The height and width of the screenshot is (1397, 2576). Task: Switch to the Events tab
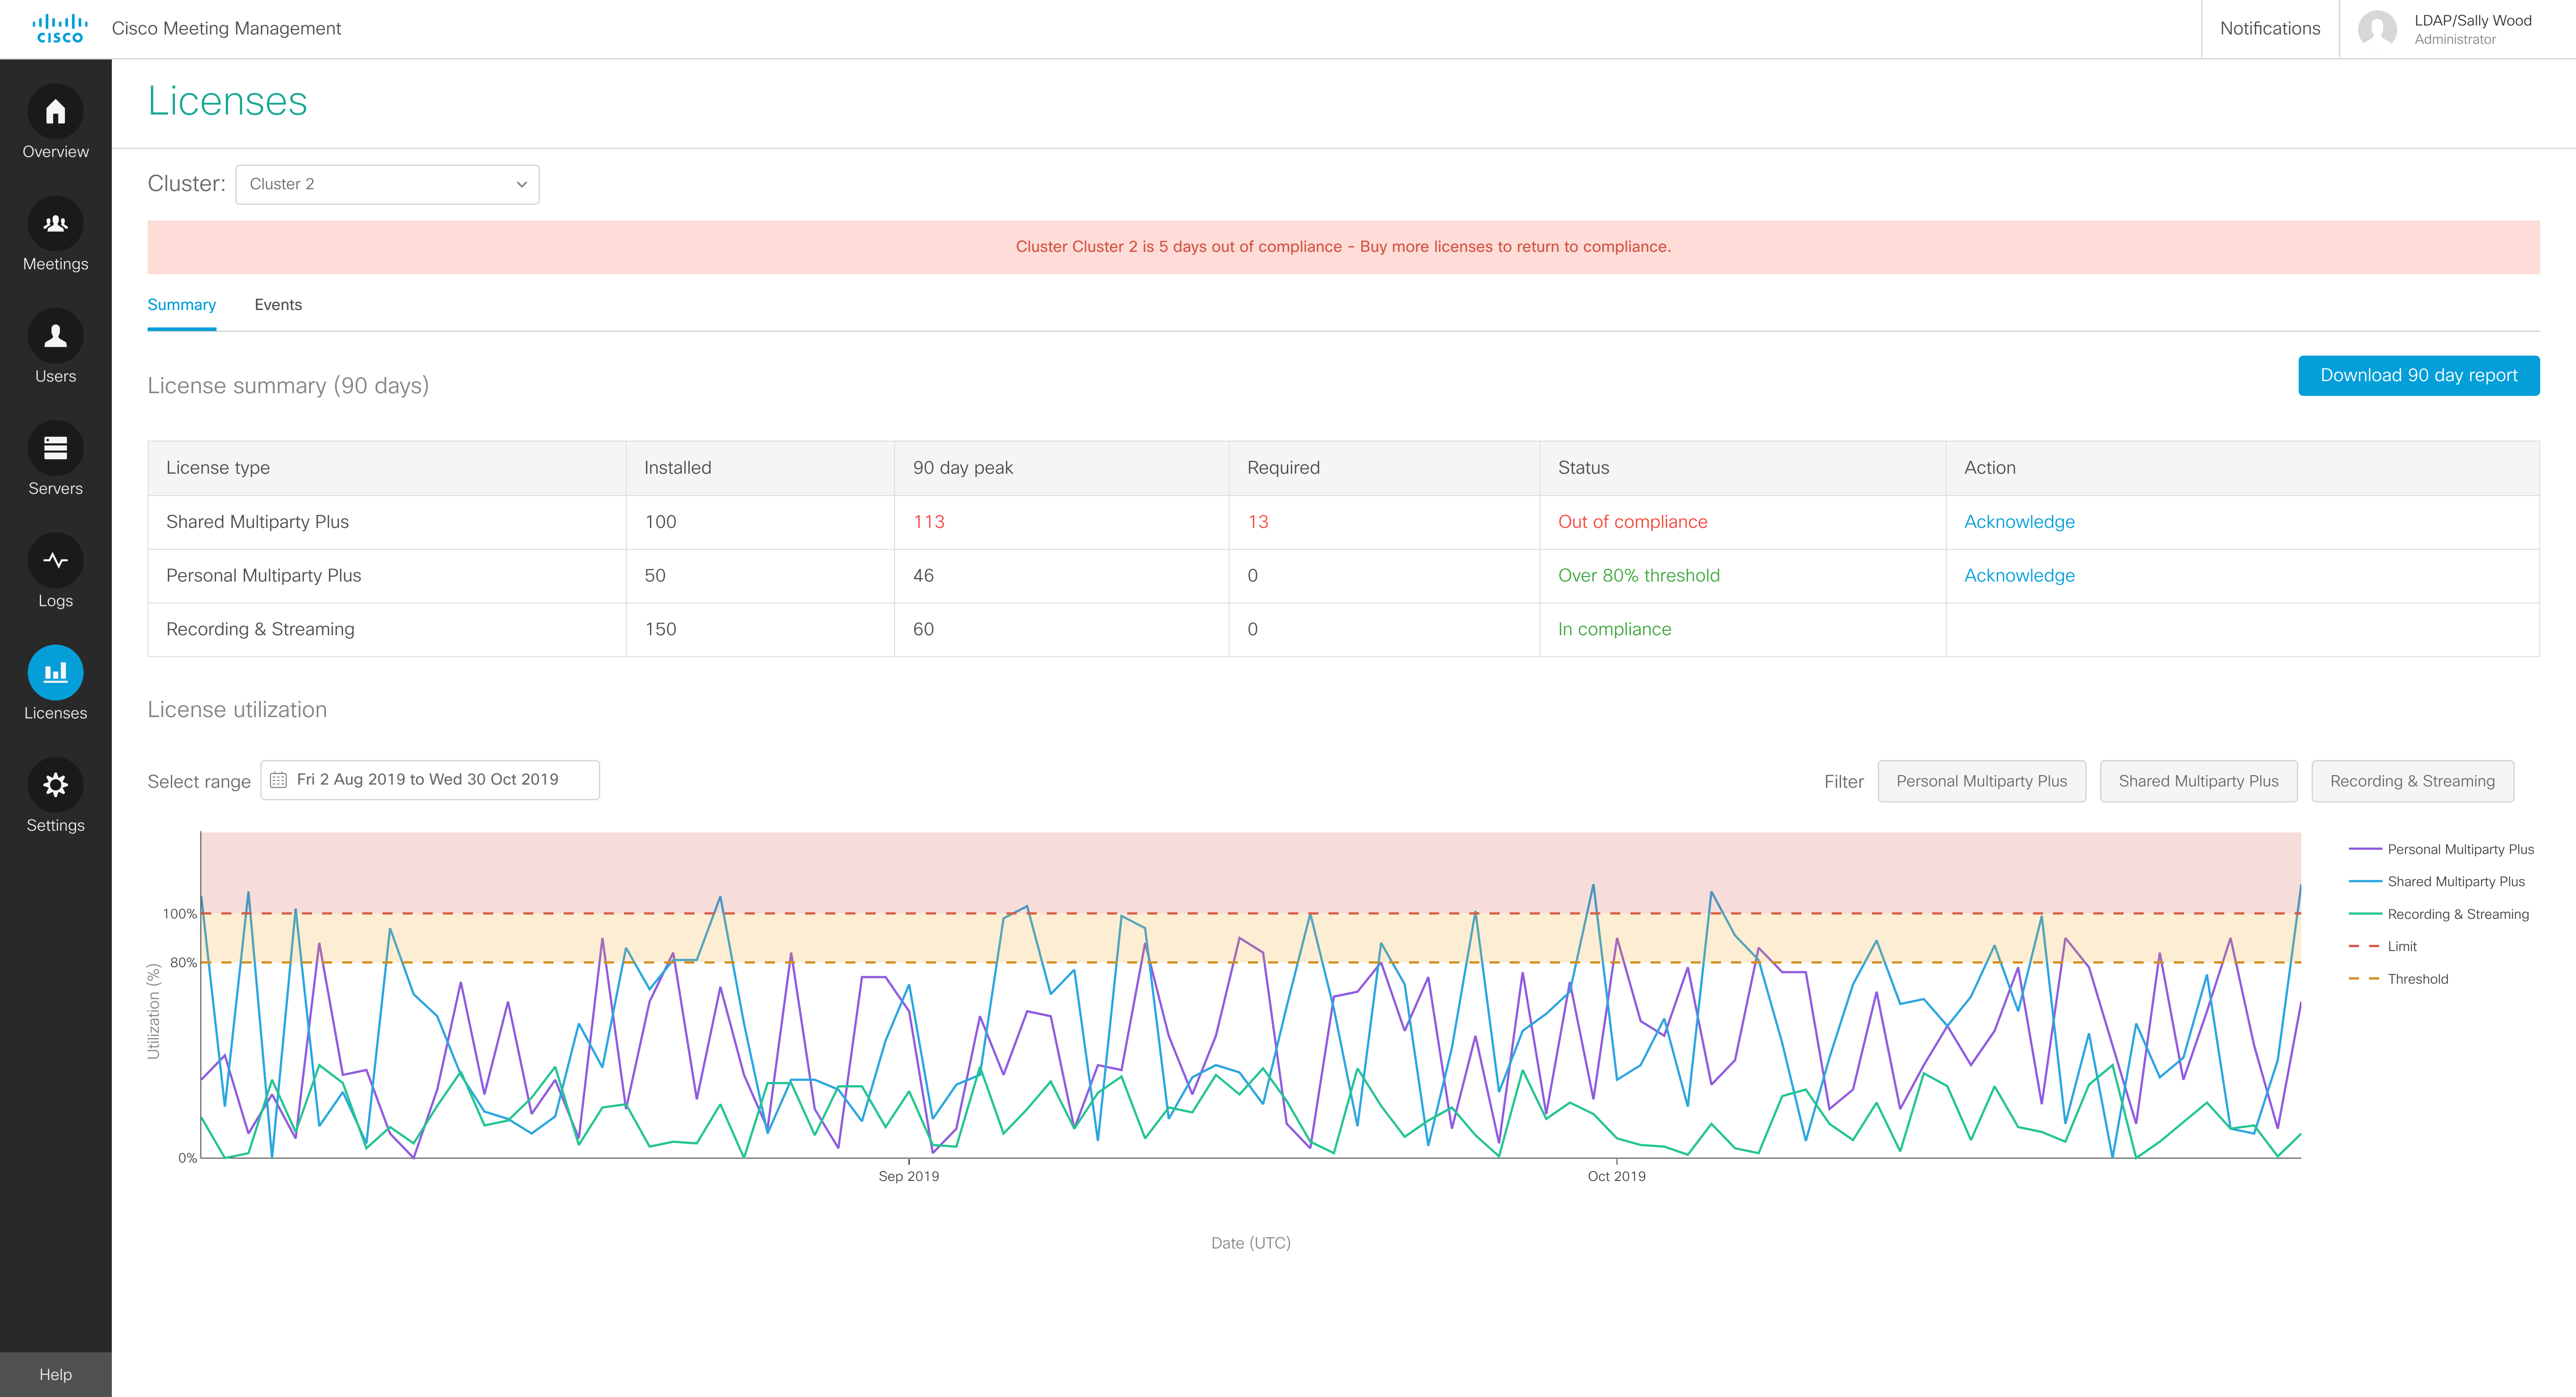point(278,305)
